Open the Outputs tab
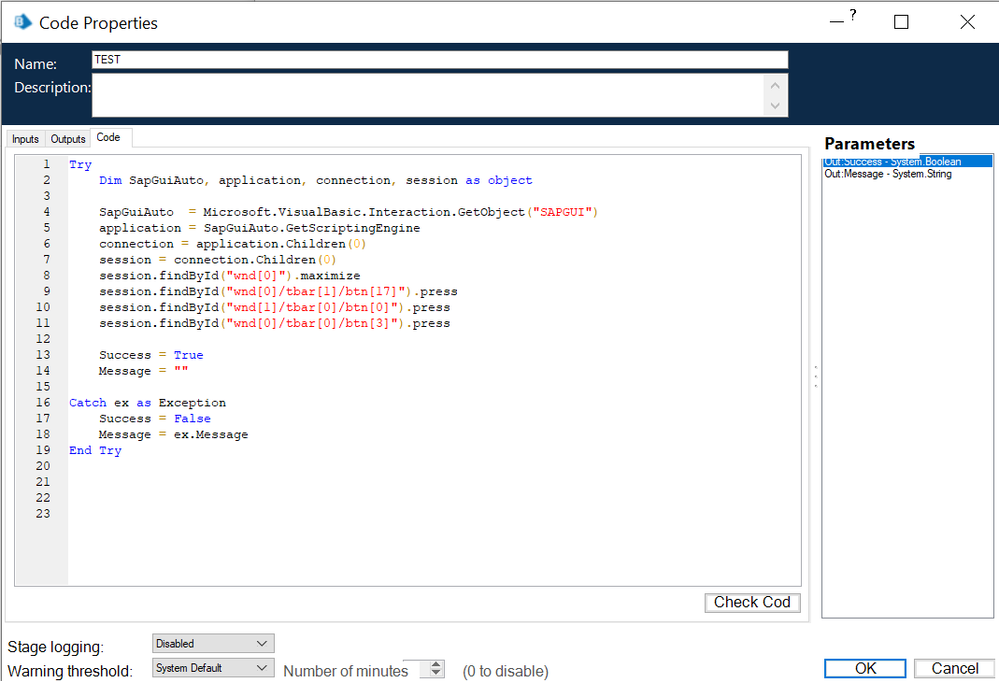The width and height of the screenshot is (999, 681). click(68, 139)
